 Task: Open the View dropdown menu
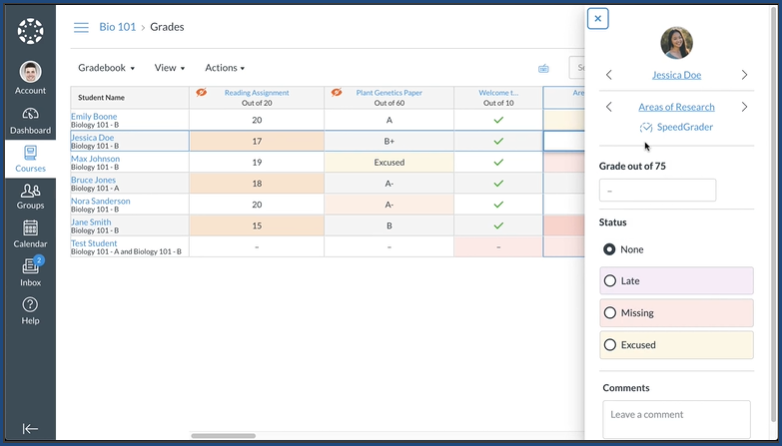[170, 68]
